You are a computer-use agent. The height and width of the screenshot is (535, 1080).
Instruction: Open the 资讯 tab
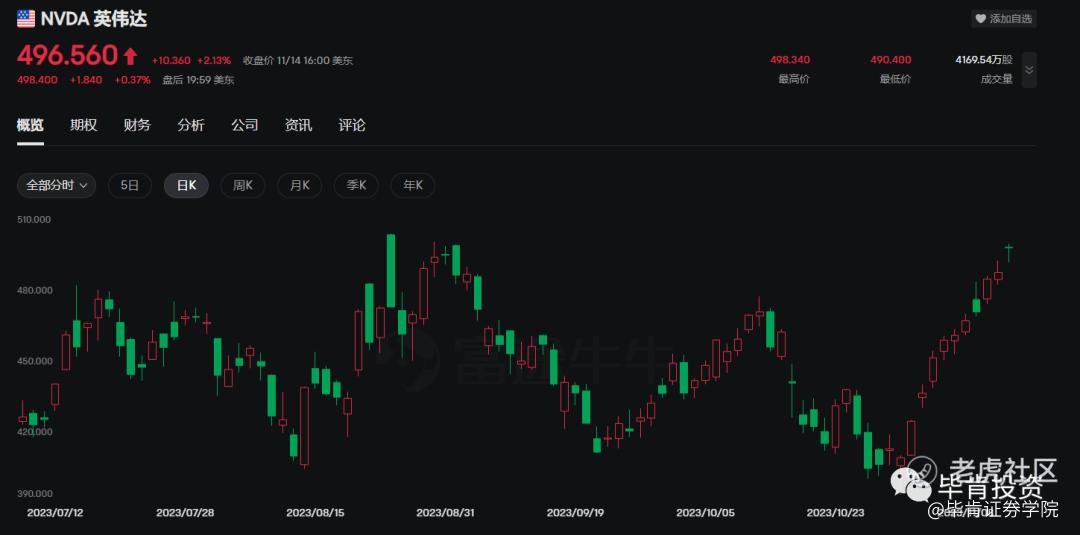[298, 125]
